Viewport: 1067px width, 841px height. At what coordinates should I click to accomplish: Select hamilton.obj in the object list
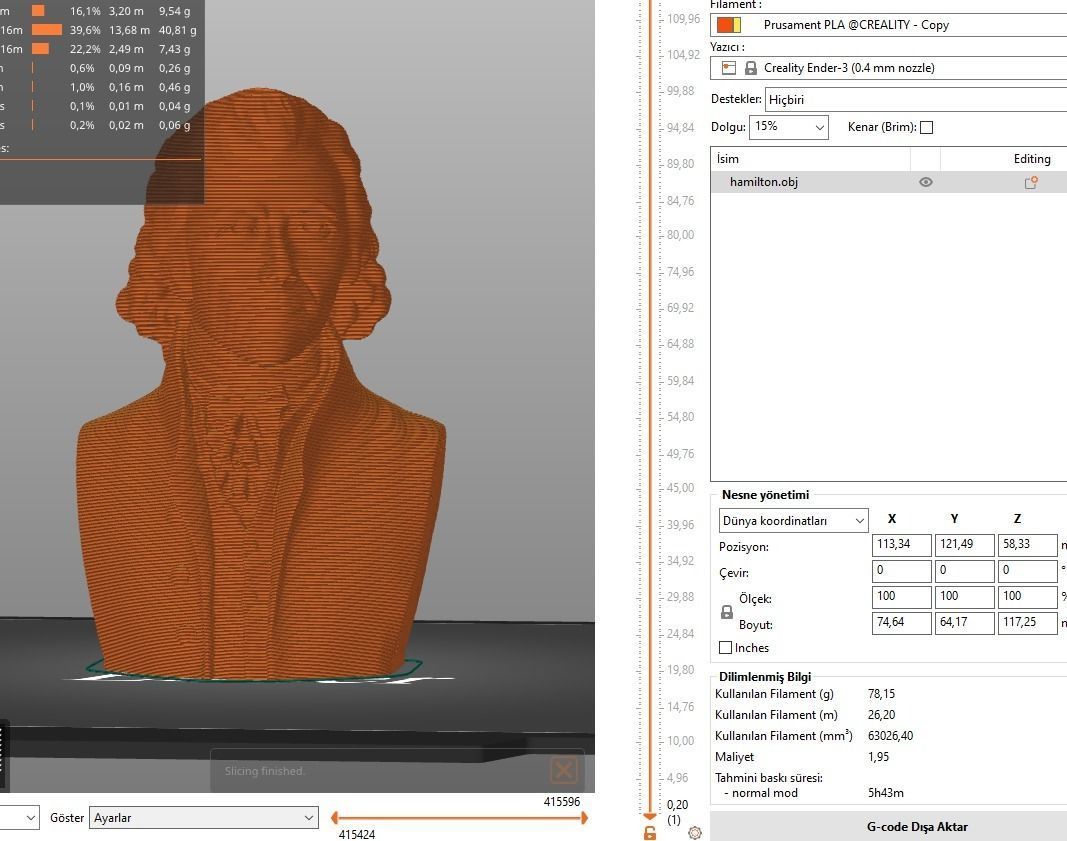pyautogui.click(x=764, y=182)
